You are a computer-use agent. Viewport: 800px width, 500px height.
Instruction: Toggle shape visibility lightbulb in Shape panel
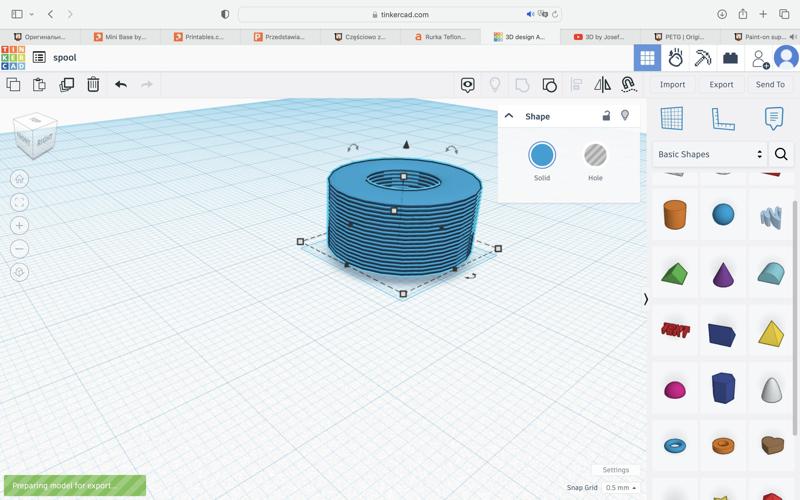625,116
